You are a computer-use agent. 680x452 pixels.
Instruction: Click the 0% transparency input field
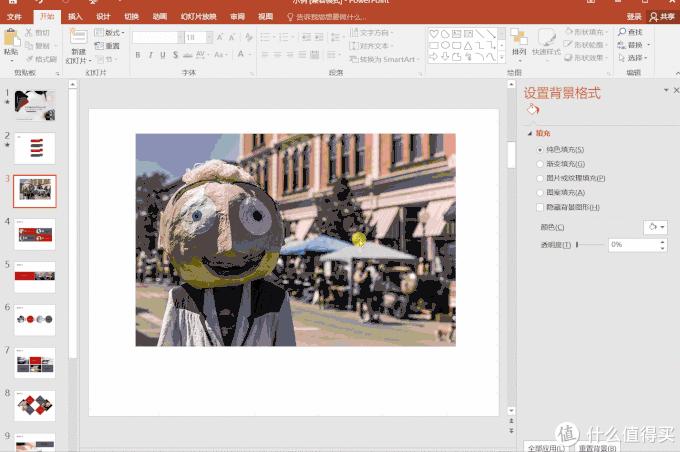point(634,245)
